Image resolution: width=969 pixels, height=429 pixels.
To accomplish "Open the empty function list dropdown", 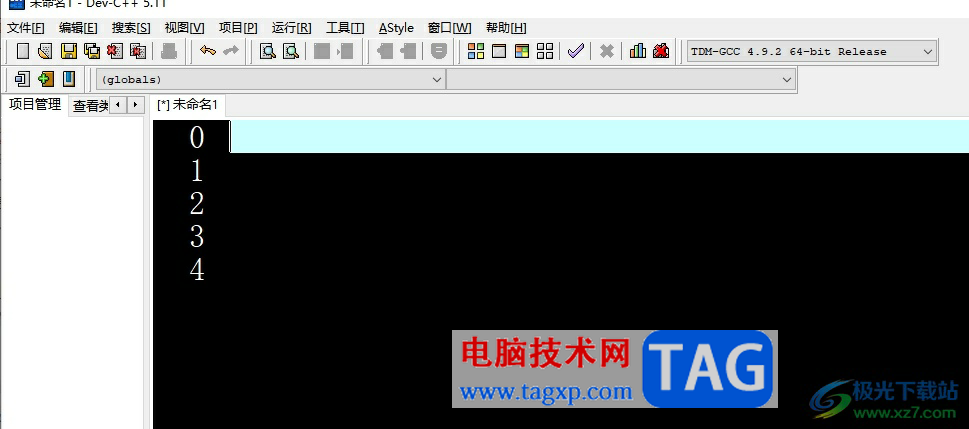I will coord(620,80).
